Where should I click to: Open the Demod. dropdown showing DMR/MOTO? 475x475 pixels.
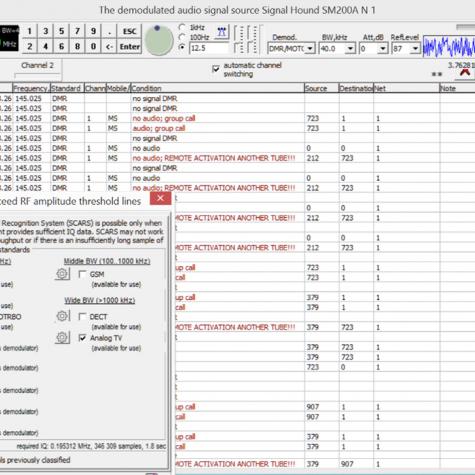[291, 49]
